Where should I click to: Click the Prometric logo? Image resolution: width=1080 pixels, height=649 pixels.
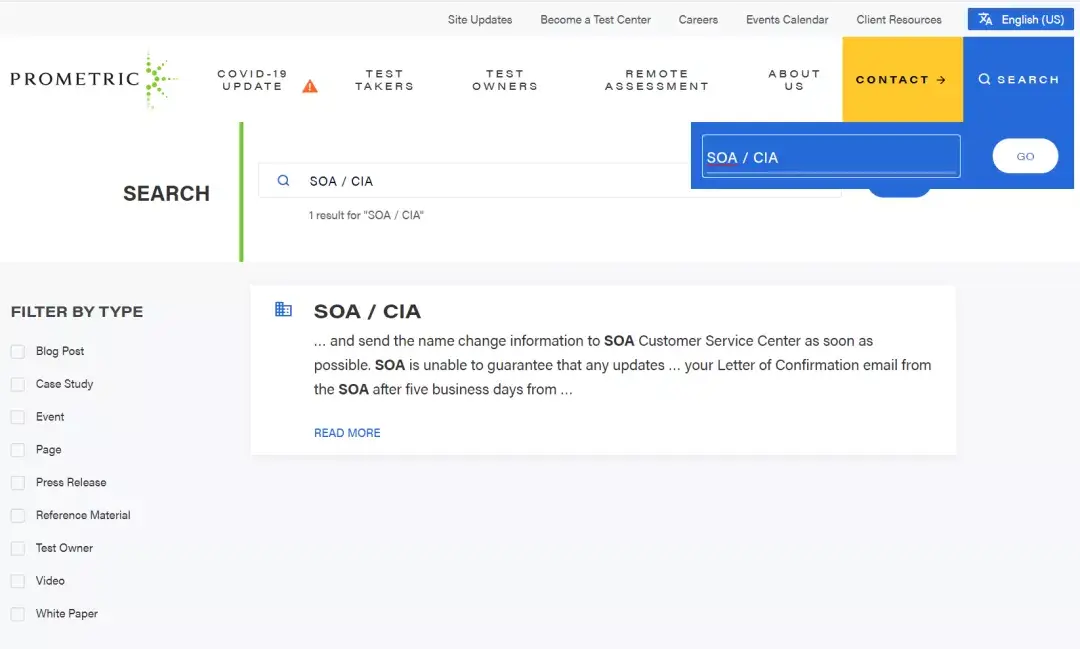tap(93, 79)
